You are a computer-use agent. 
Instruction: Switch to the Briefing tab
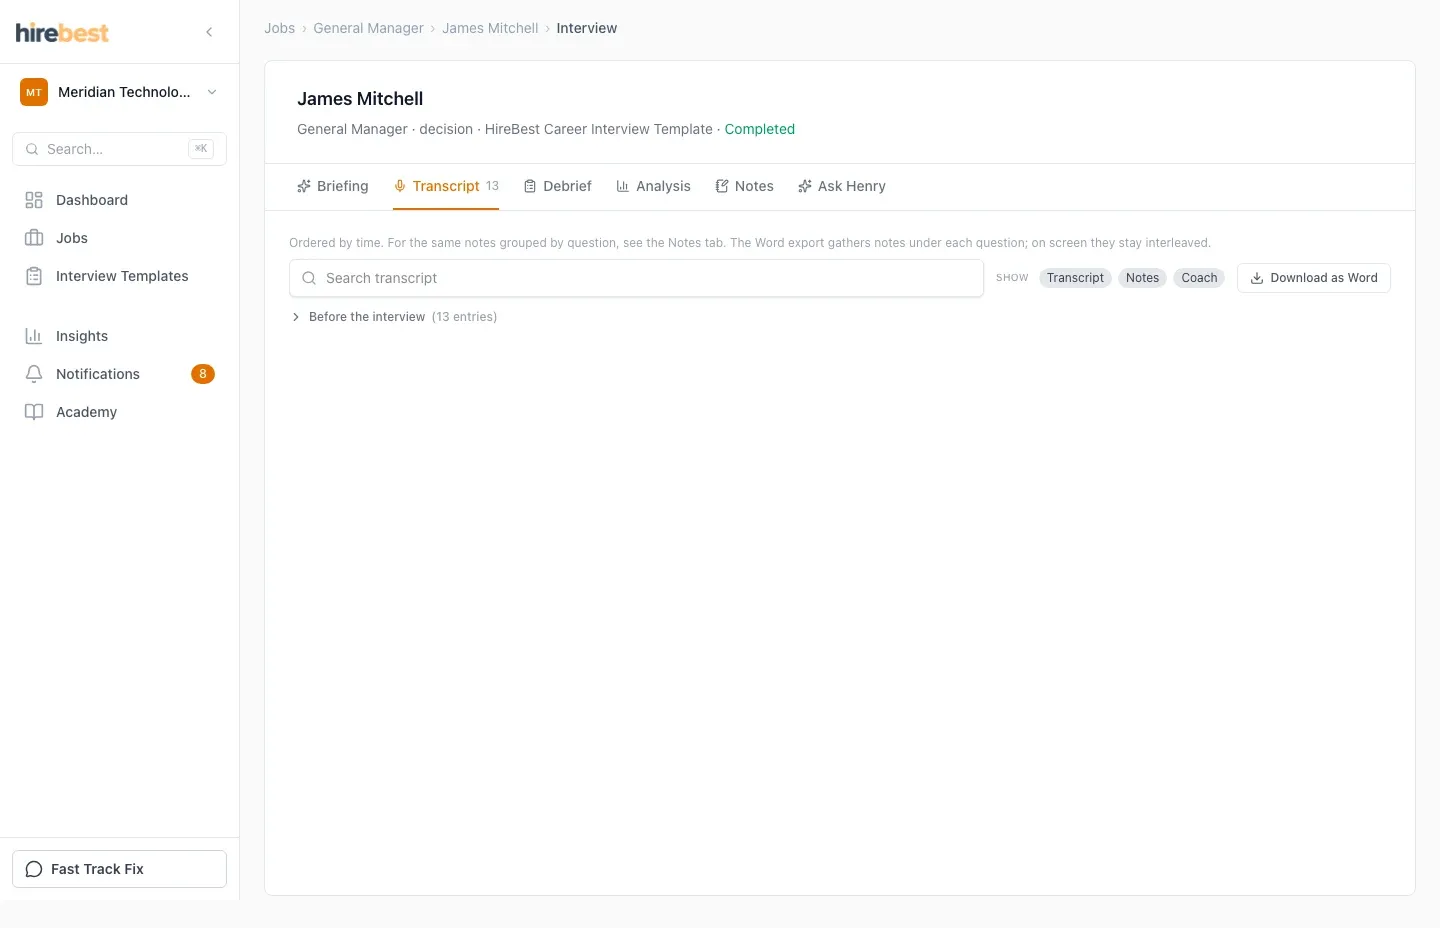tap(333, 186)
